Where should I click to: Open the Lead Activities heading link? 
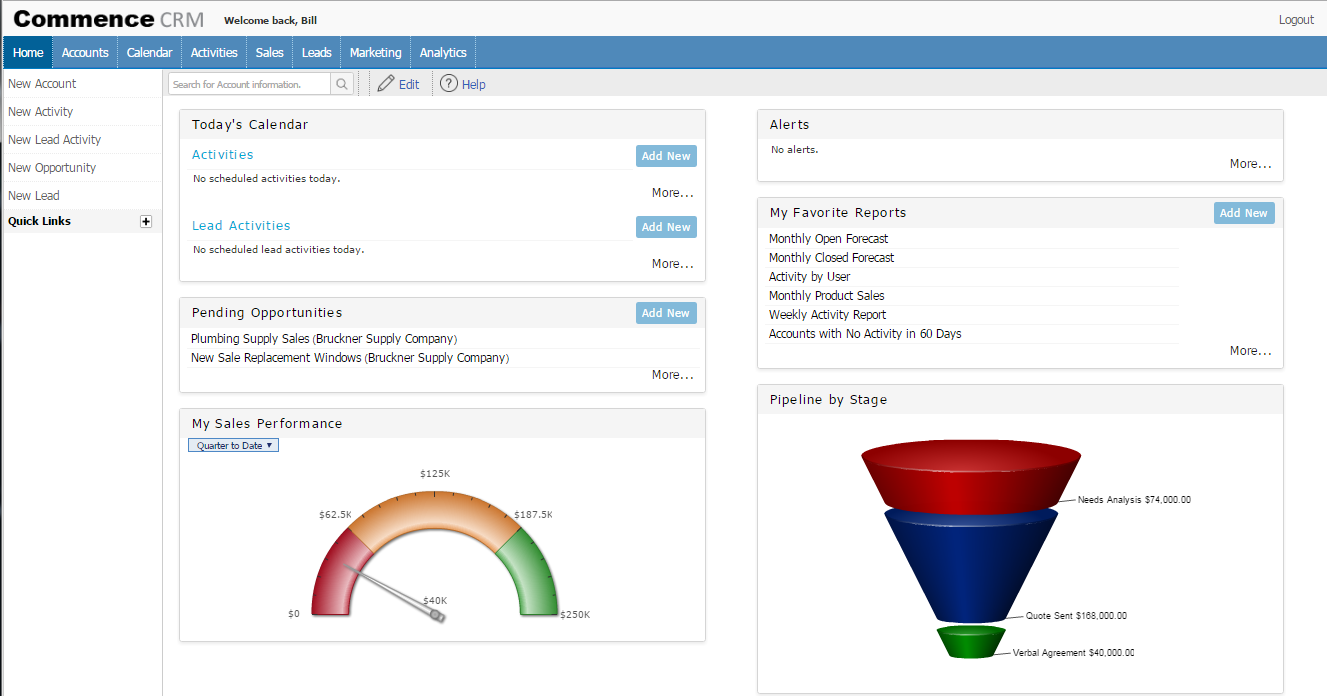tap(241, 226)
